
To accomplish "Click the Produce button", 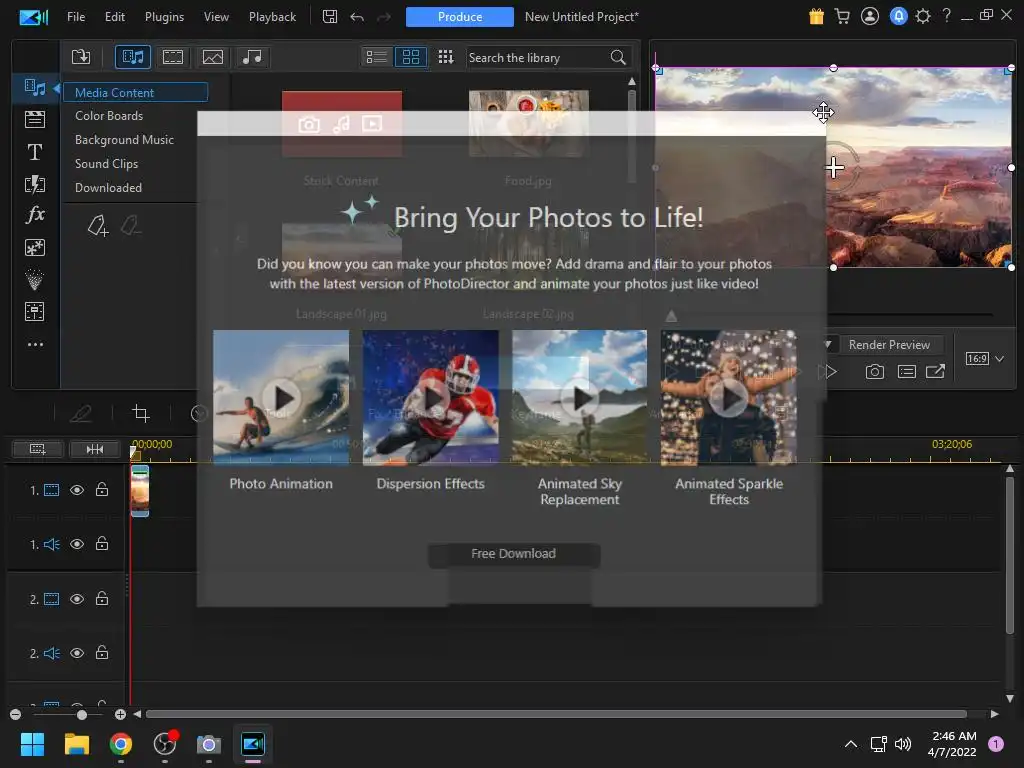I will (x=460, y=16).
